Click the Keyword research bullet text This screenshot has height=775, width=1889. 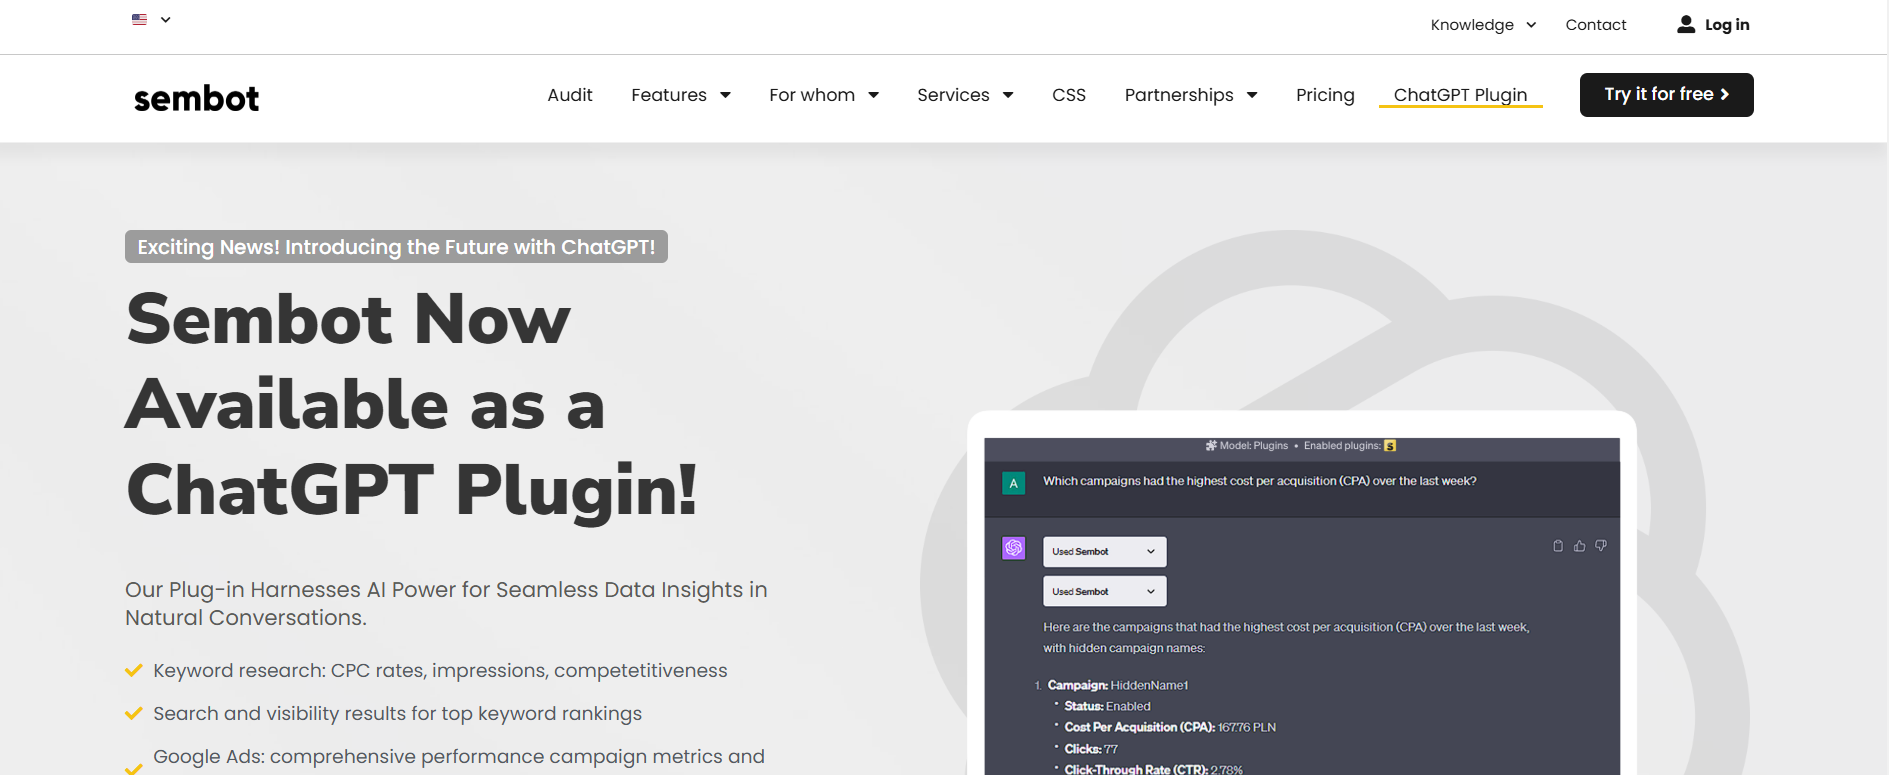(440, 671)
